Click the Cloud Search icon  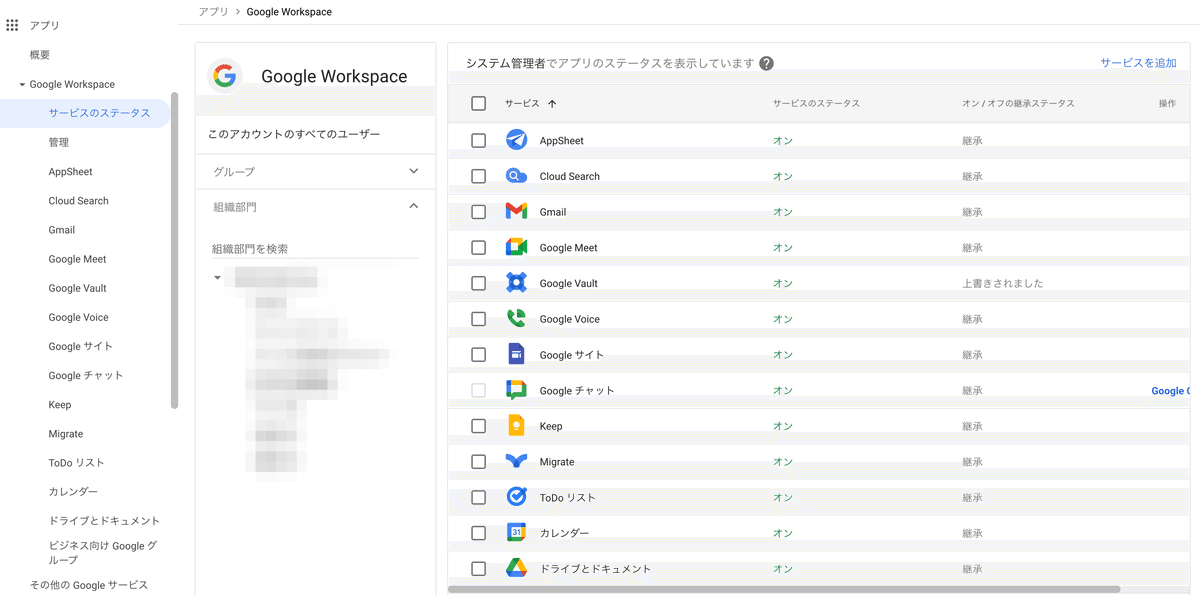pyautogui.click(x=516, y=176)
